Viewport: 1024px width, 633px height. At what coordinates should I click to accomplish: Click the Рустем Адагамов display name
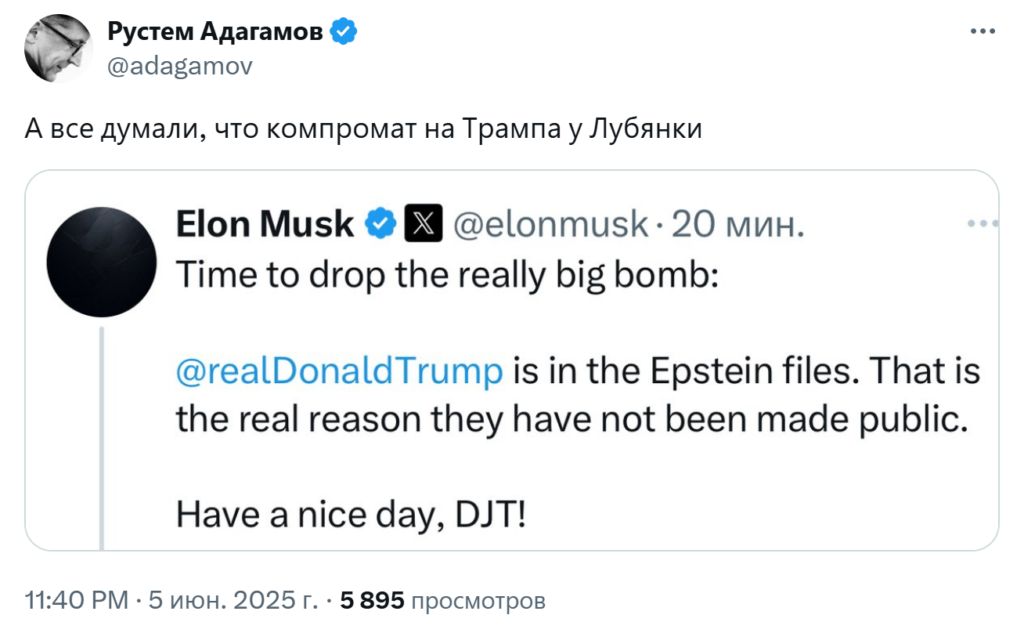pyautogui.click(x=215, y=31)
